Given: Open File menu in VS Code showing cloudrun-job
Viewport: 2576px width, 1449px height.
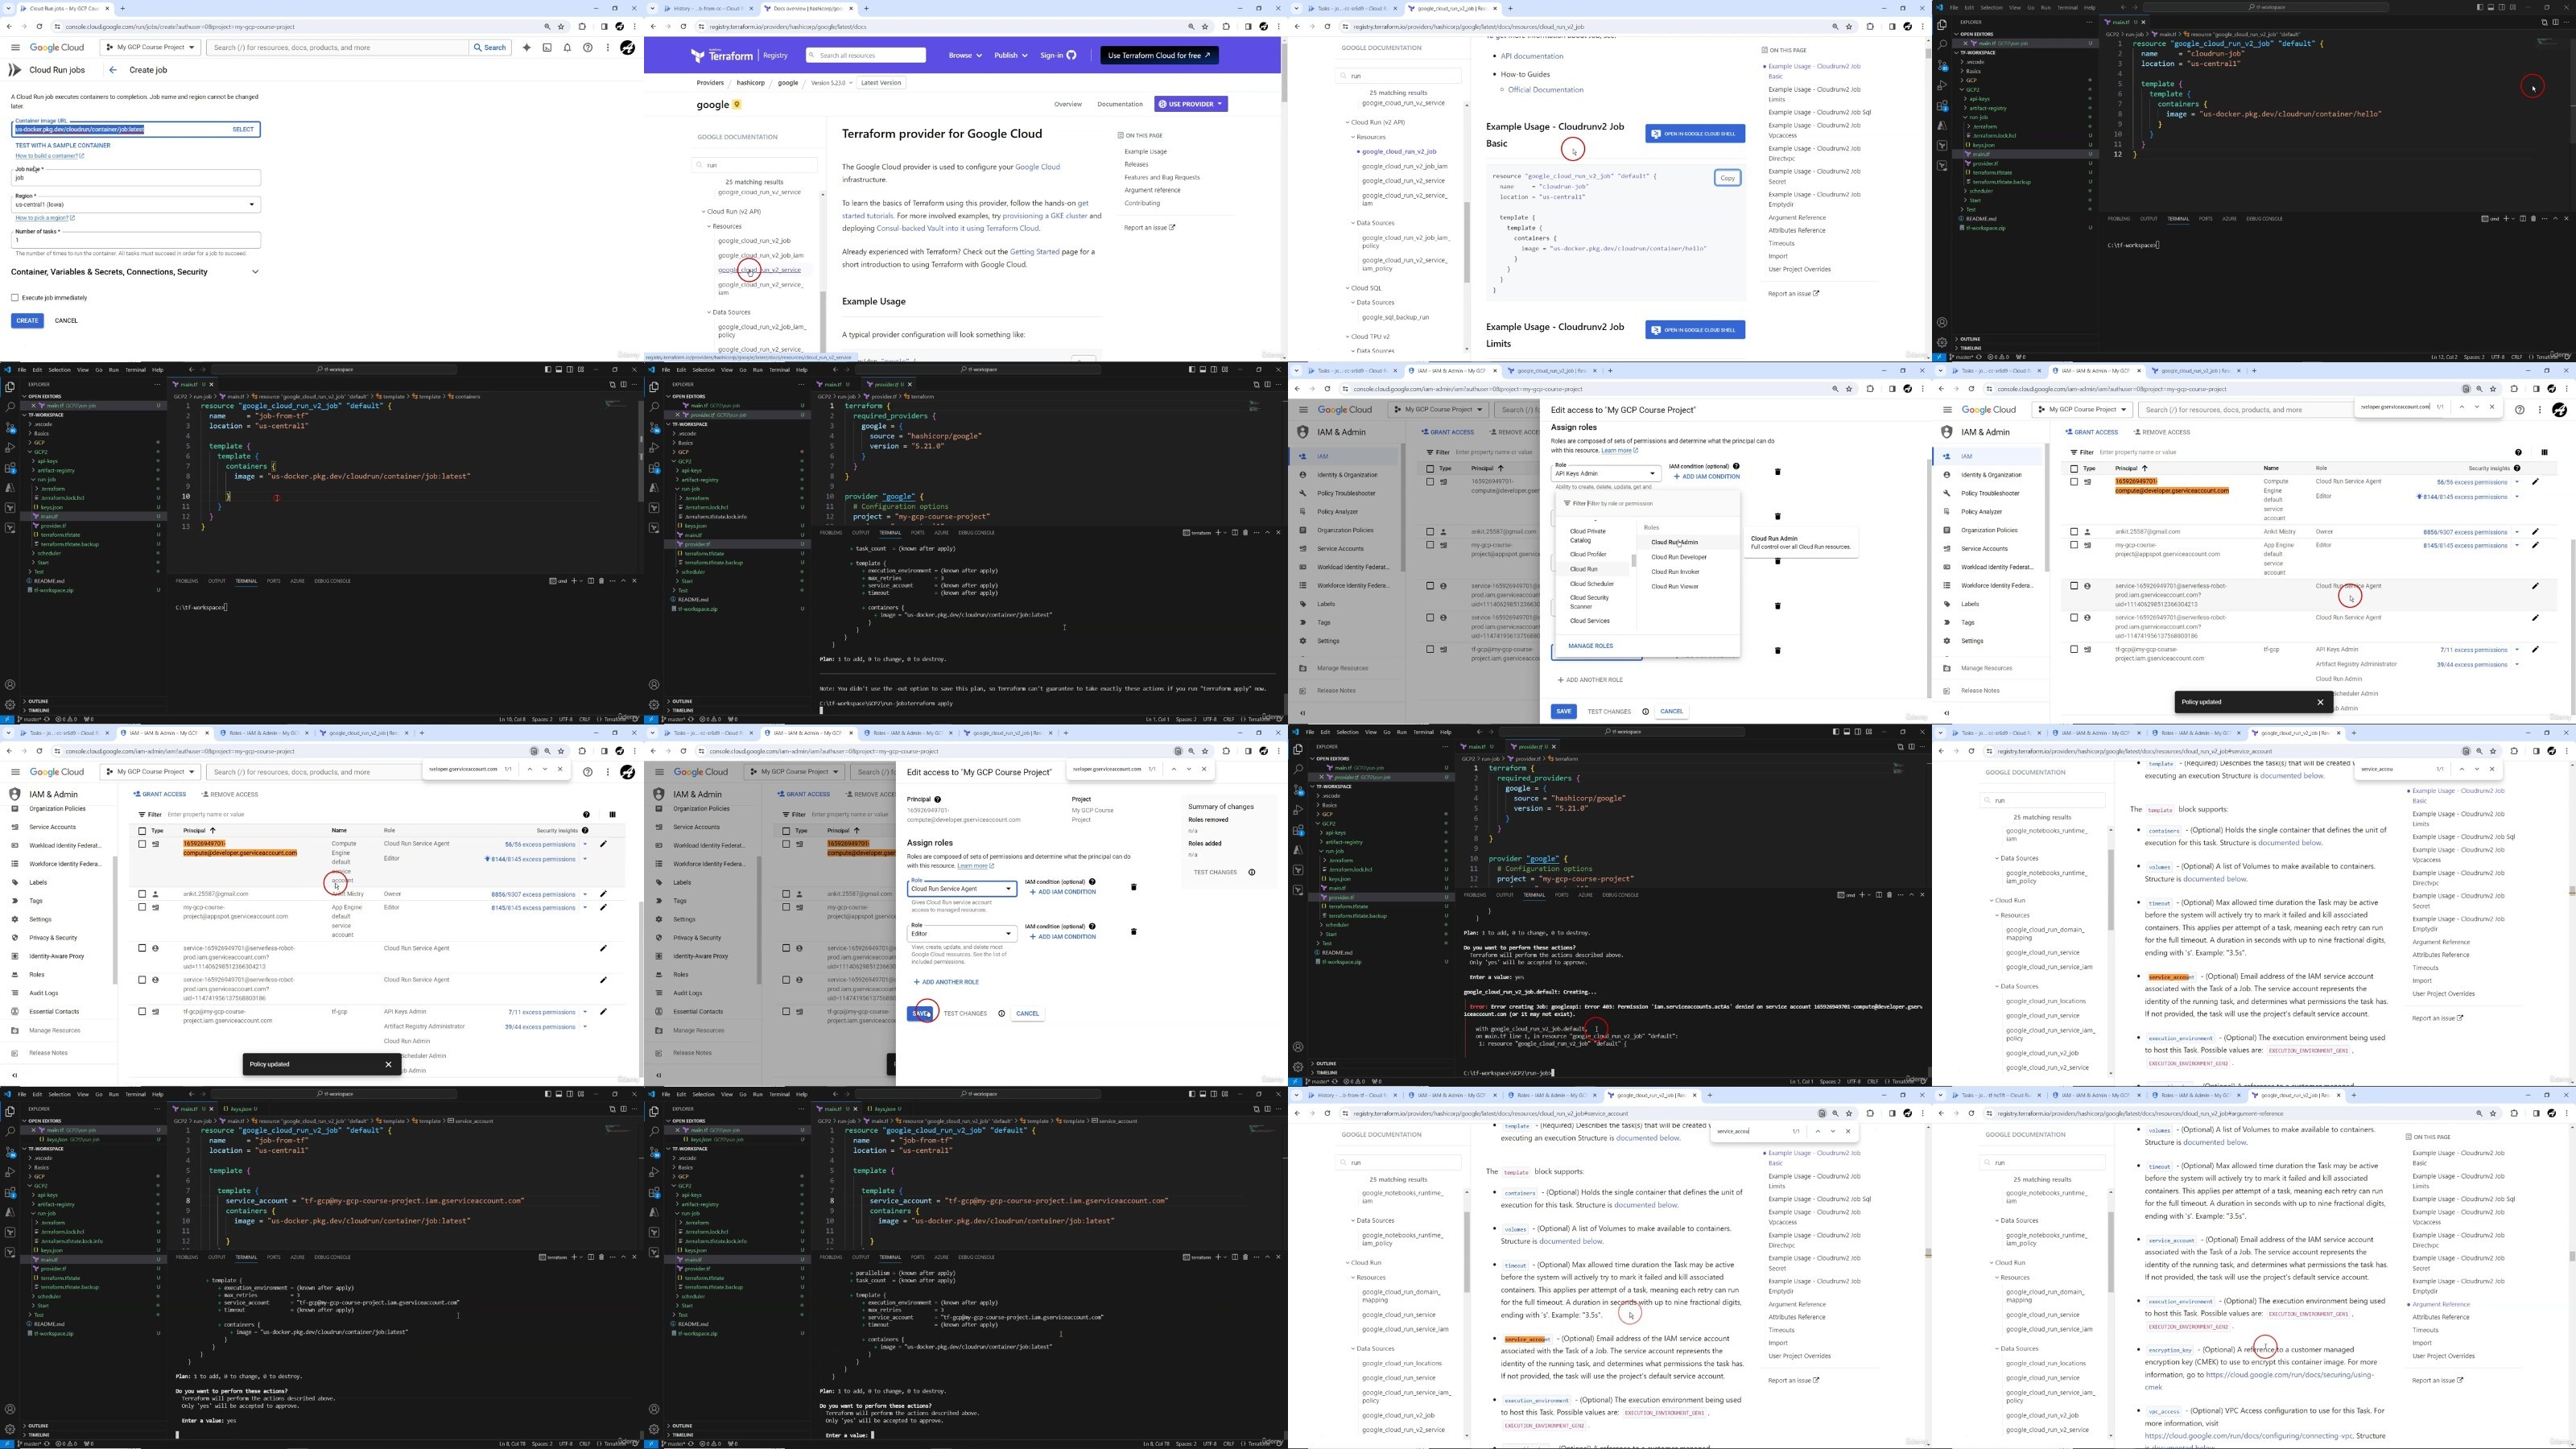Looking at the screenshot, I should tap(1953, 7).
